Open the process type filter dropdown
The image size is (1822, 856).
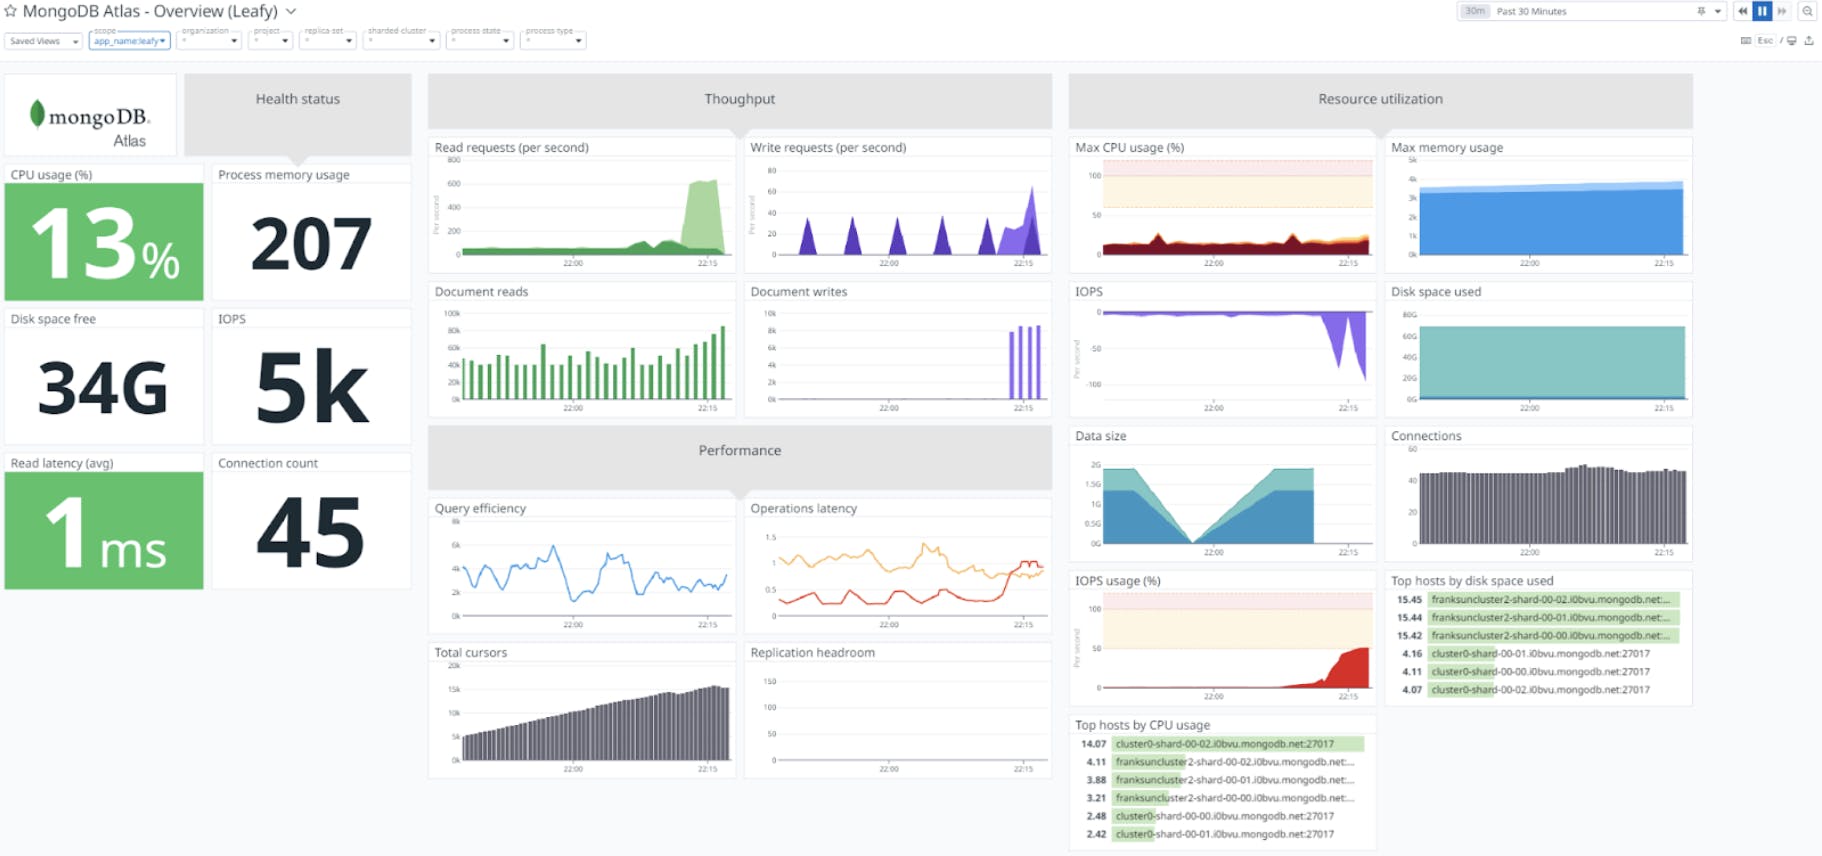553,40
